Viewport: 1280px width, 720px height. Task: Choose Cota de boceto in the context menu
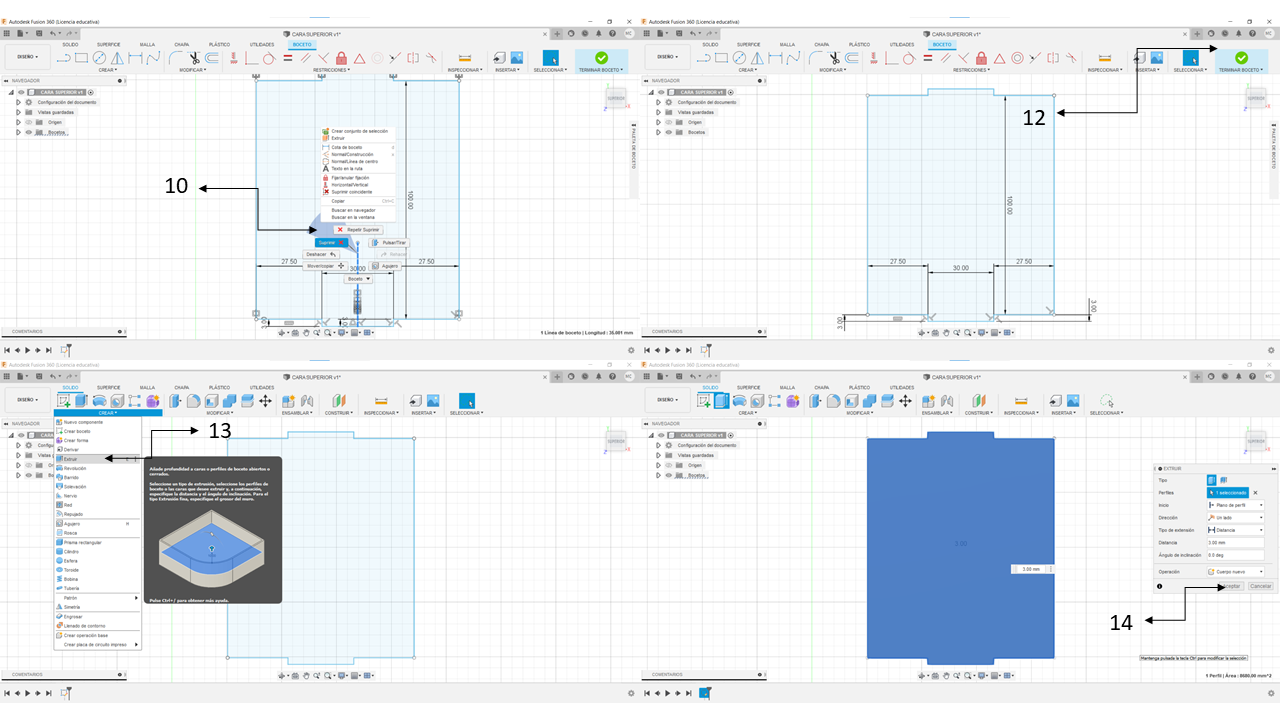coord(357,147)
